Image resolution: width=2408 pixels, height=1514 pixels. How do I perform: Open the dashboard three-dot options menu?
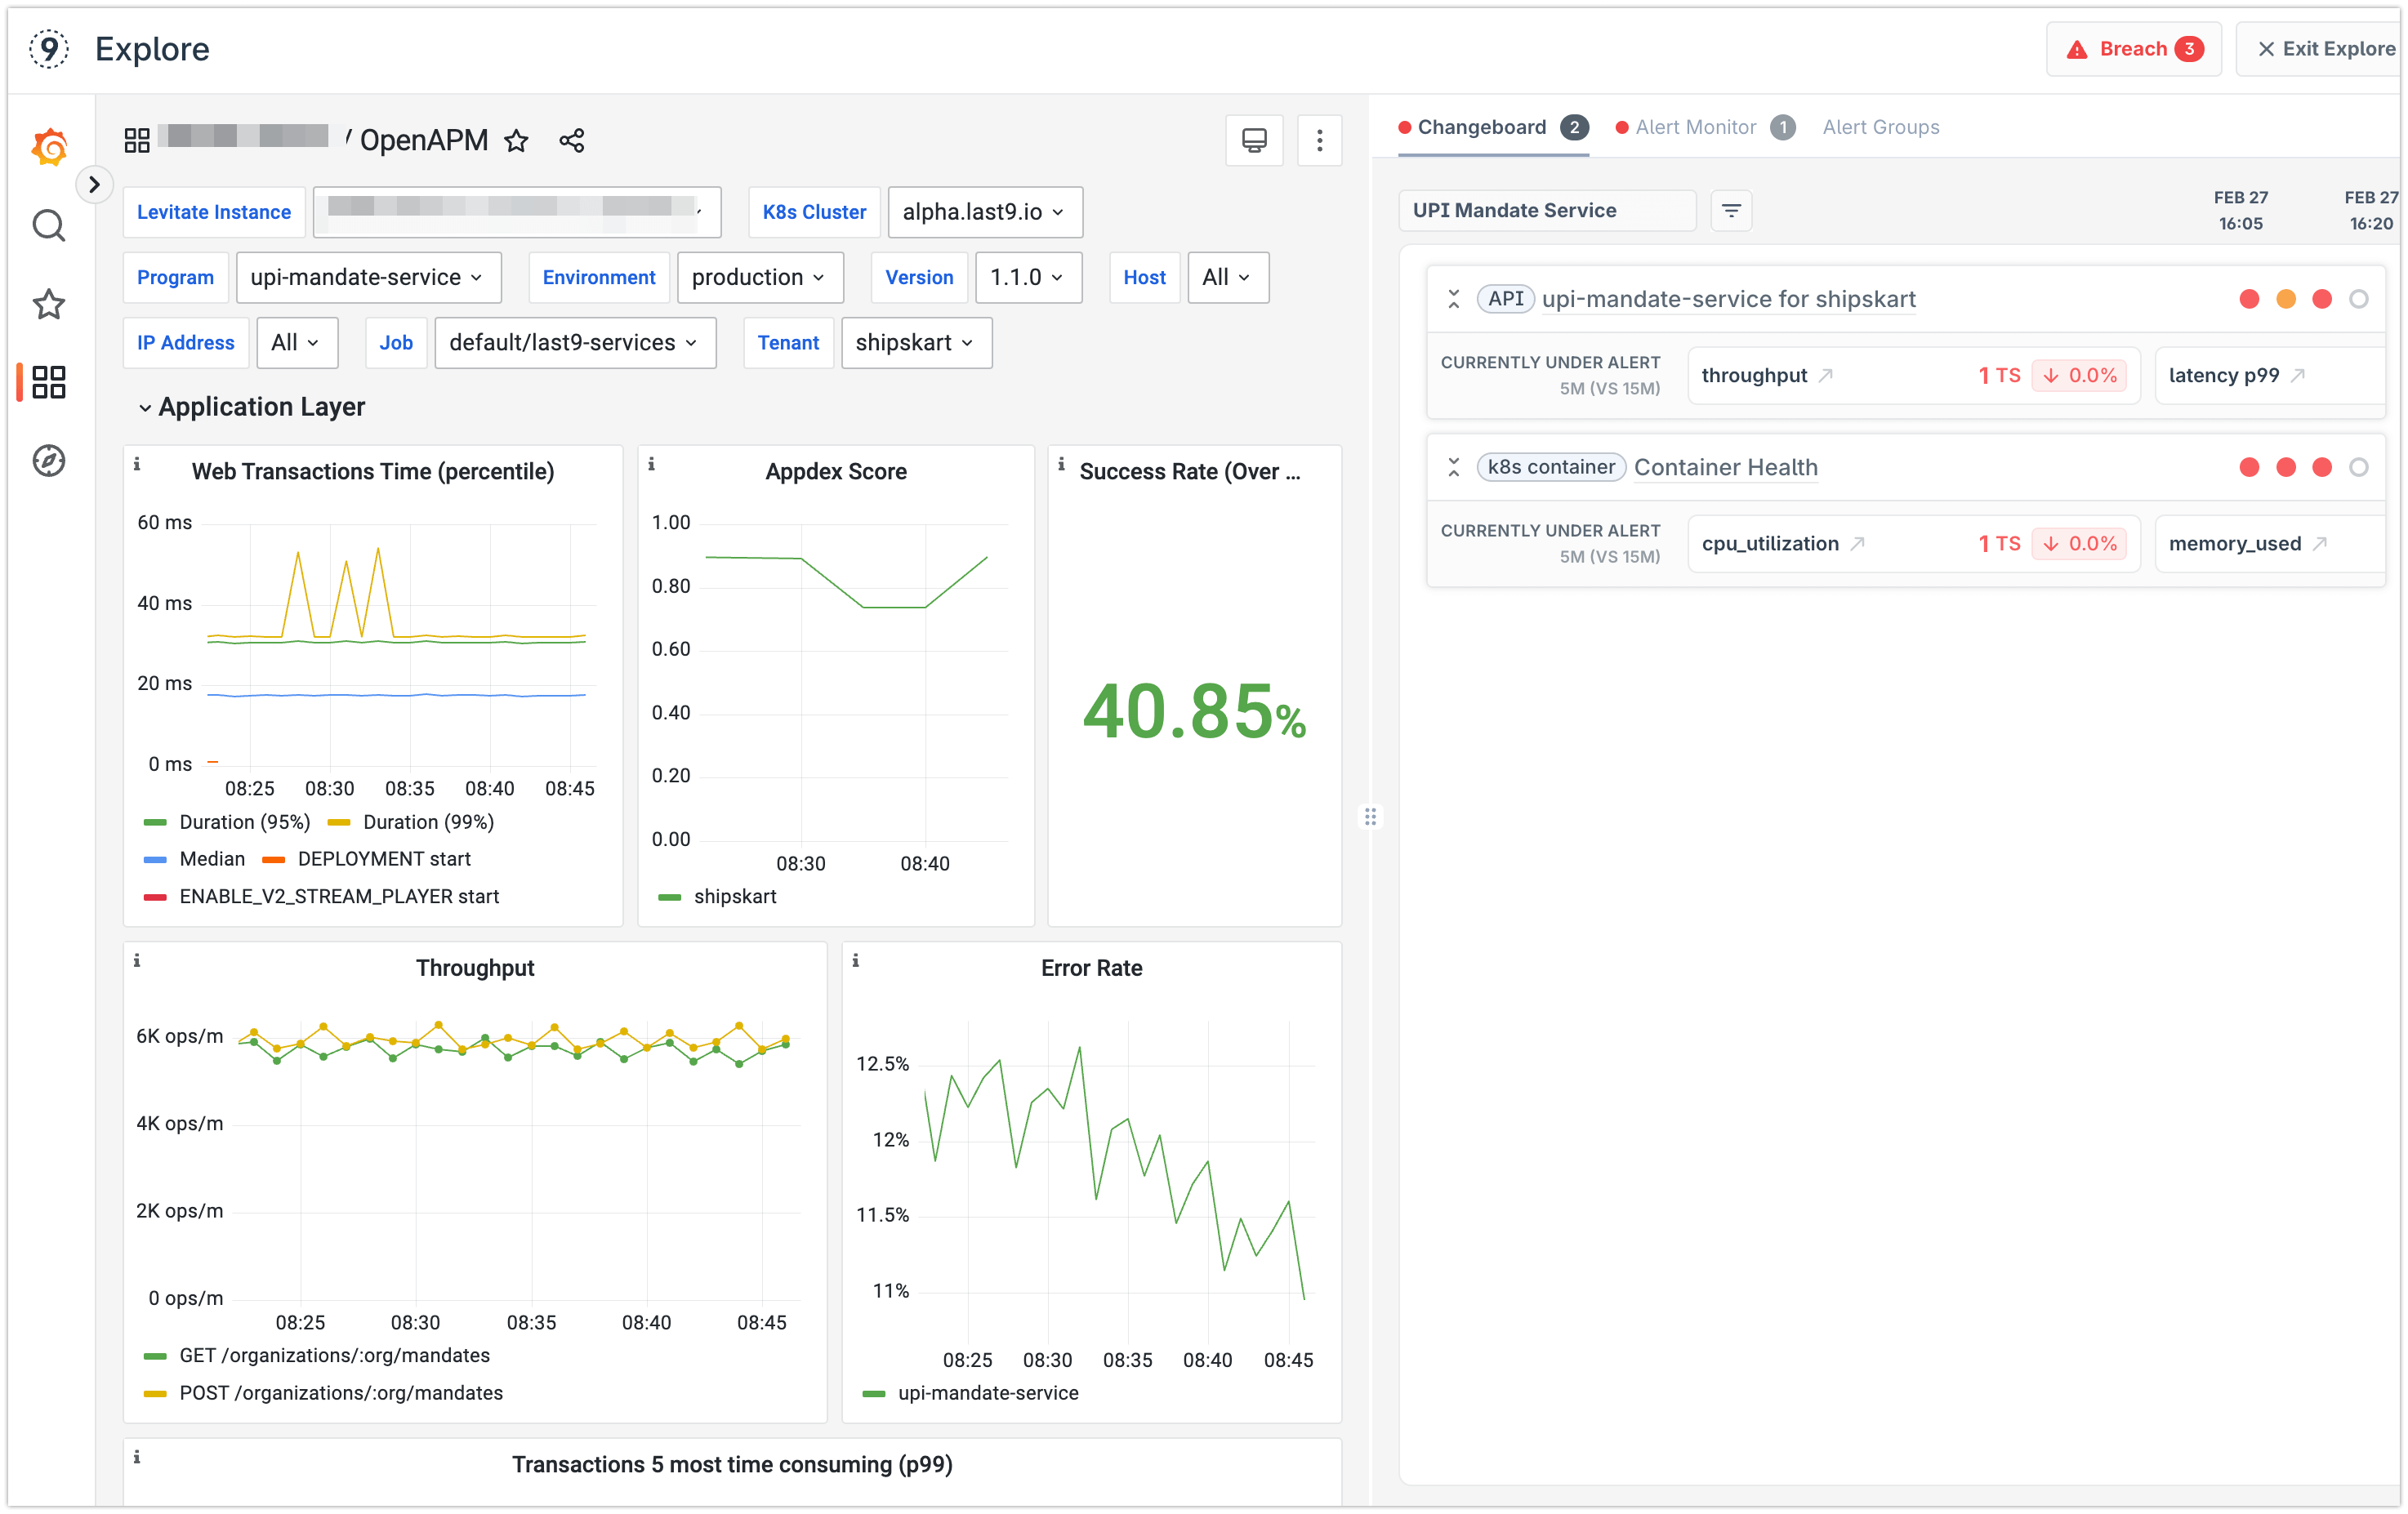coord(1319,140)
